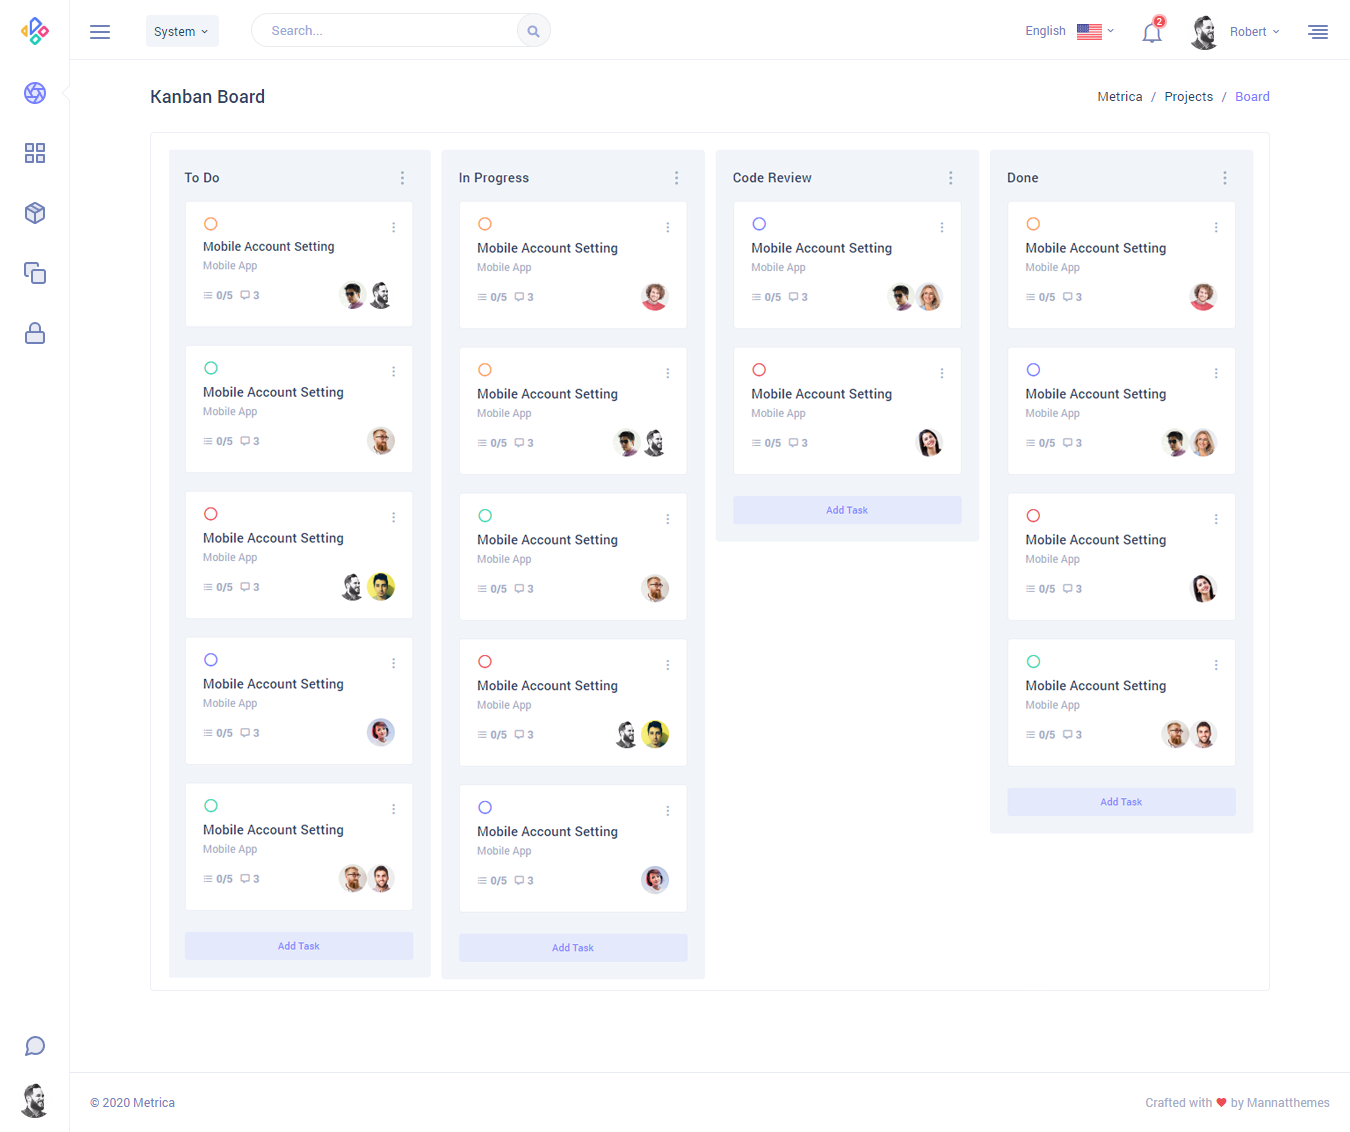The height and width of the screenshot is (1132, 1350).
Task: Toggle blue status circle on first Code Review card
Action: click(759, 224)
